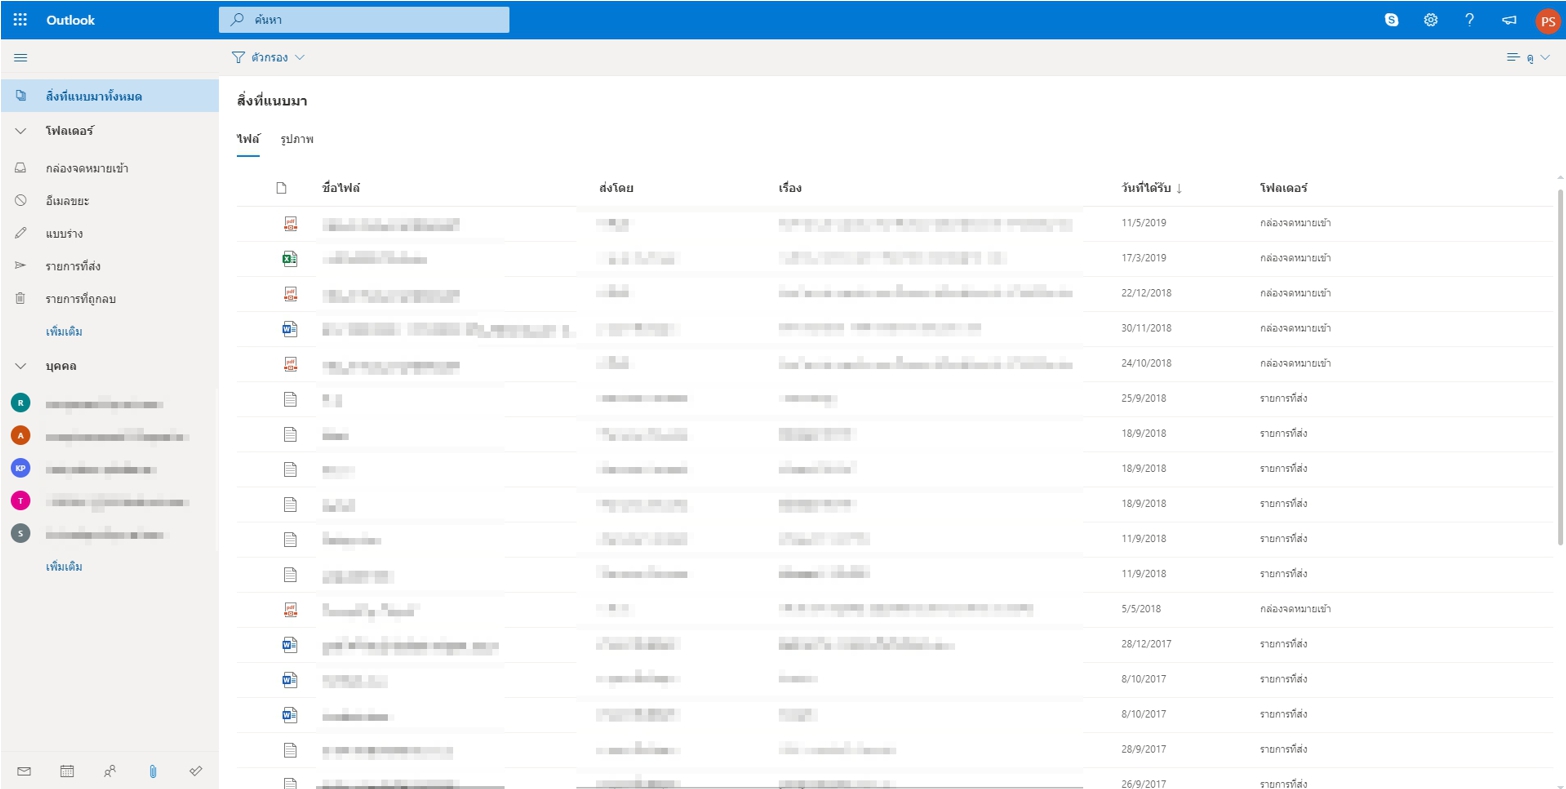The width and height of the screenshot is (1566, 789).
Task: Switch to Files paperclip module icon
Action: coord(153,771)
